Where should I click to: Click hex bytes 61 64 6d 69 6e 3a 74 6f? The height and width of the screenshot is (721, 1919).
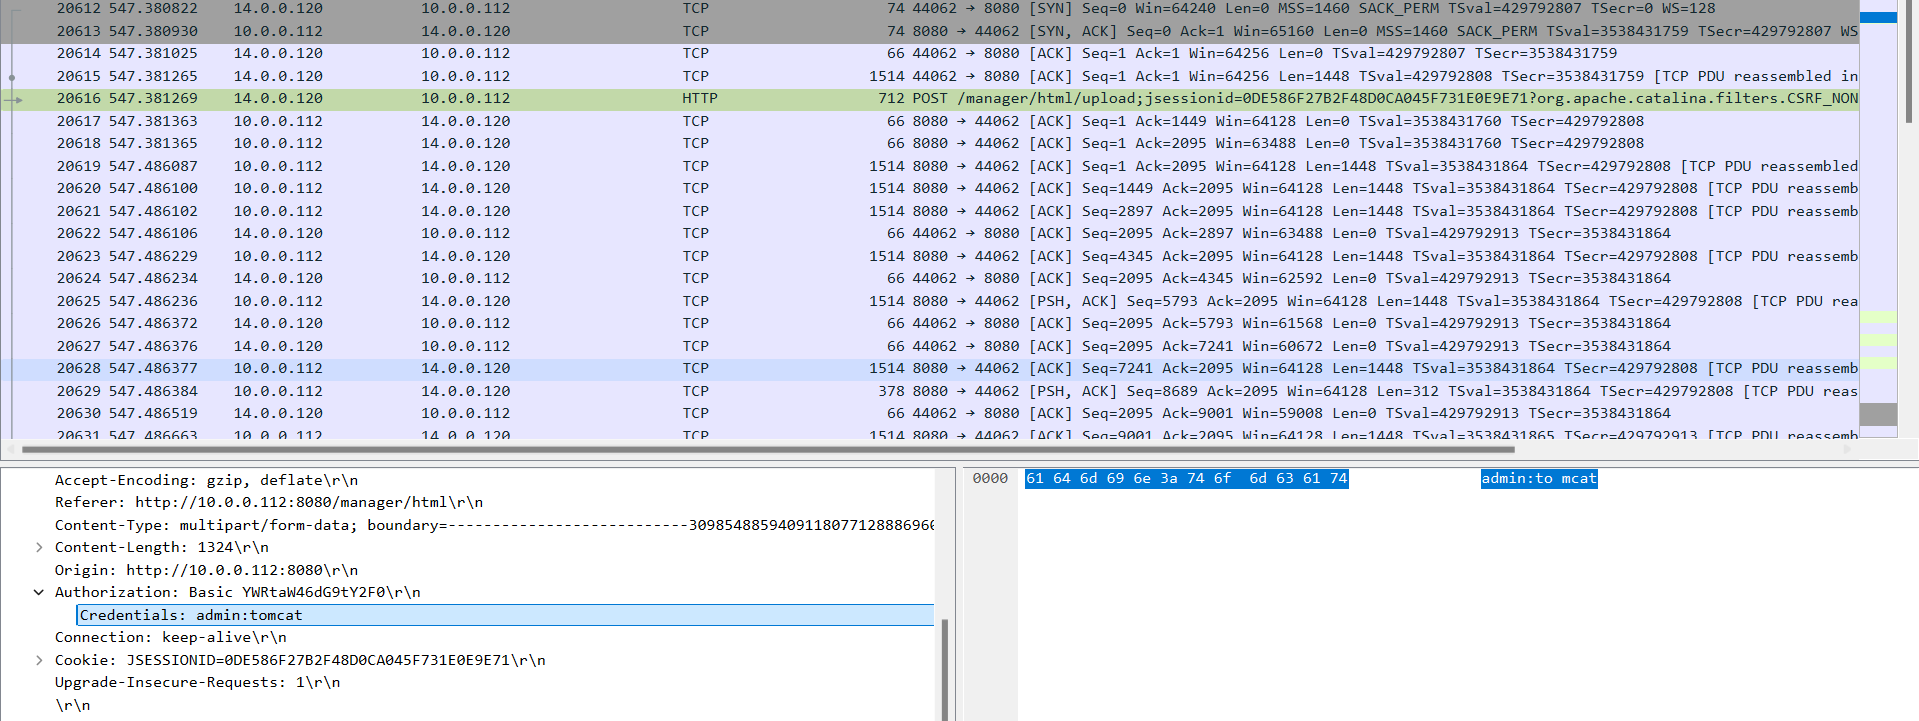click(1128, 479)
